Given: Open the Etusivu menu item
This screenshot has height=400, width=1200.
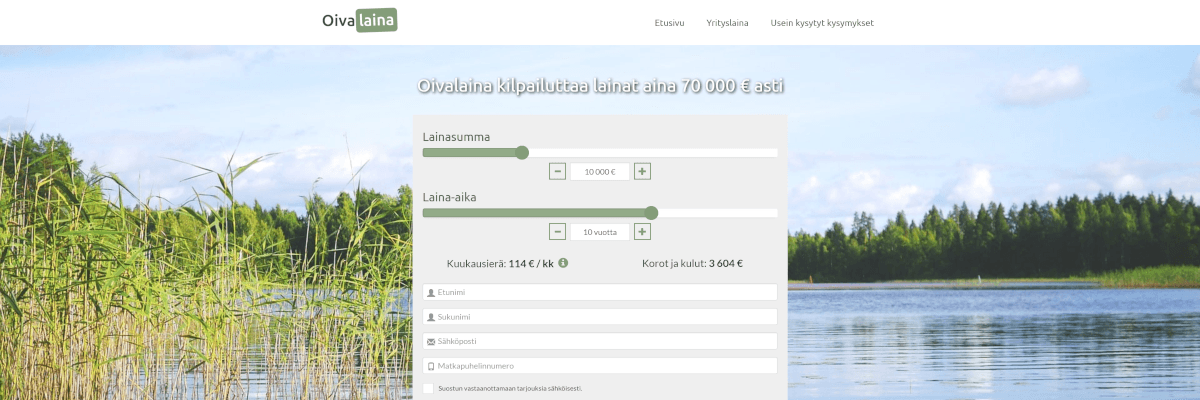Looking at the screenshot, I should [x=669, y=22].
